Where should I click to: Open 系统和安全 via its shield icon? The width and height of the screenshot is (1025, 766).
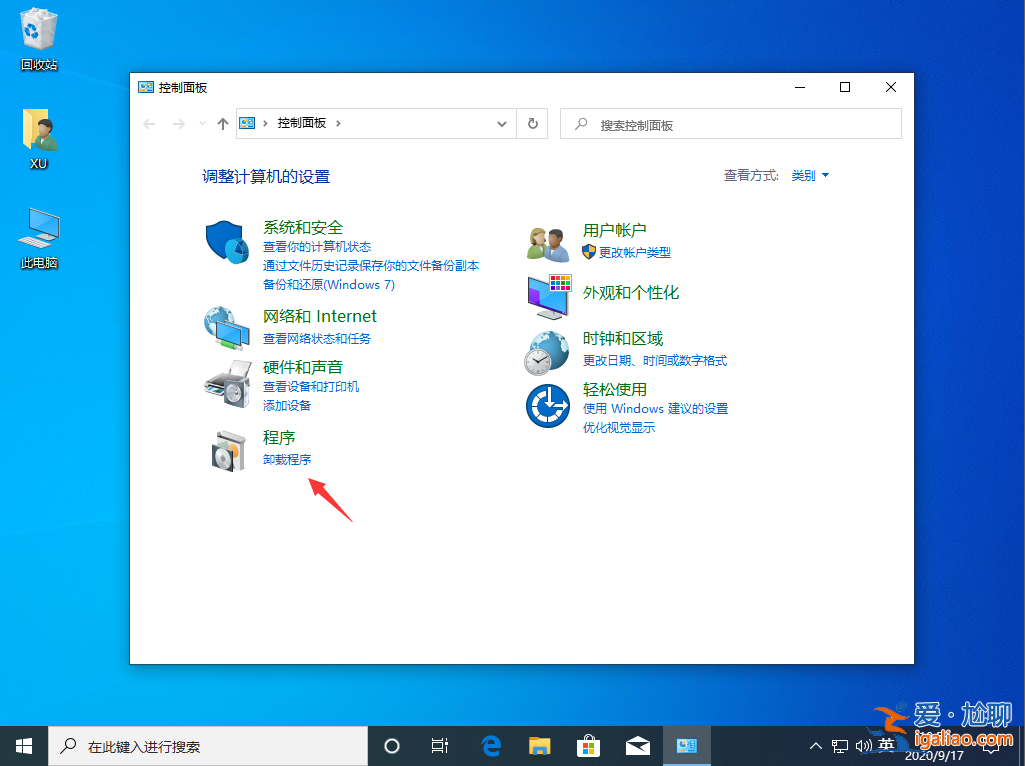226,240
